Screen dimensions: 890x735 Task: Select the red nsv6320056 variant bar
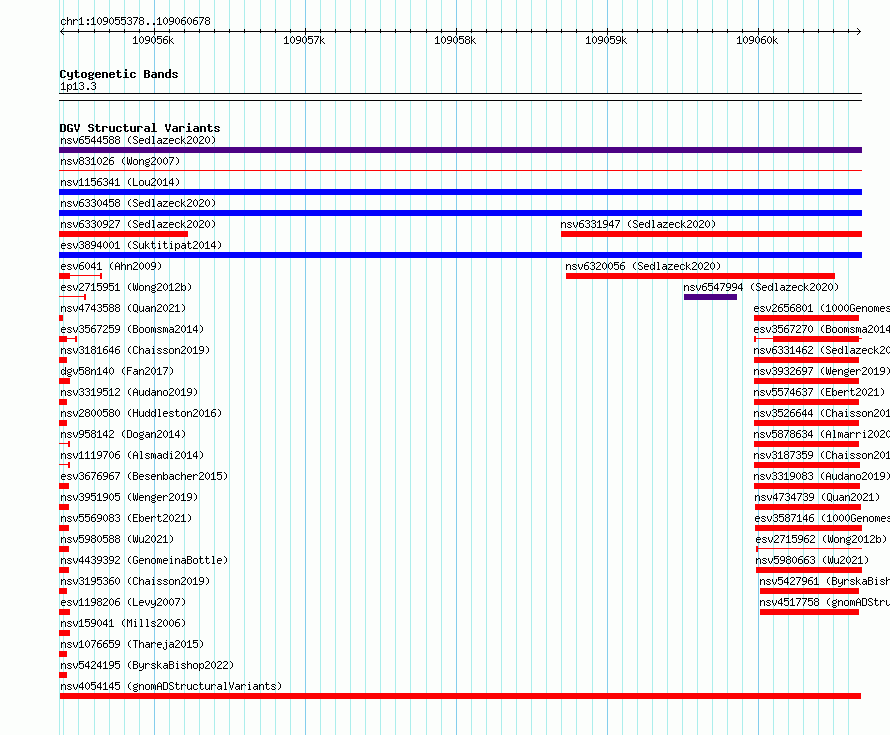point(700,276)
